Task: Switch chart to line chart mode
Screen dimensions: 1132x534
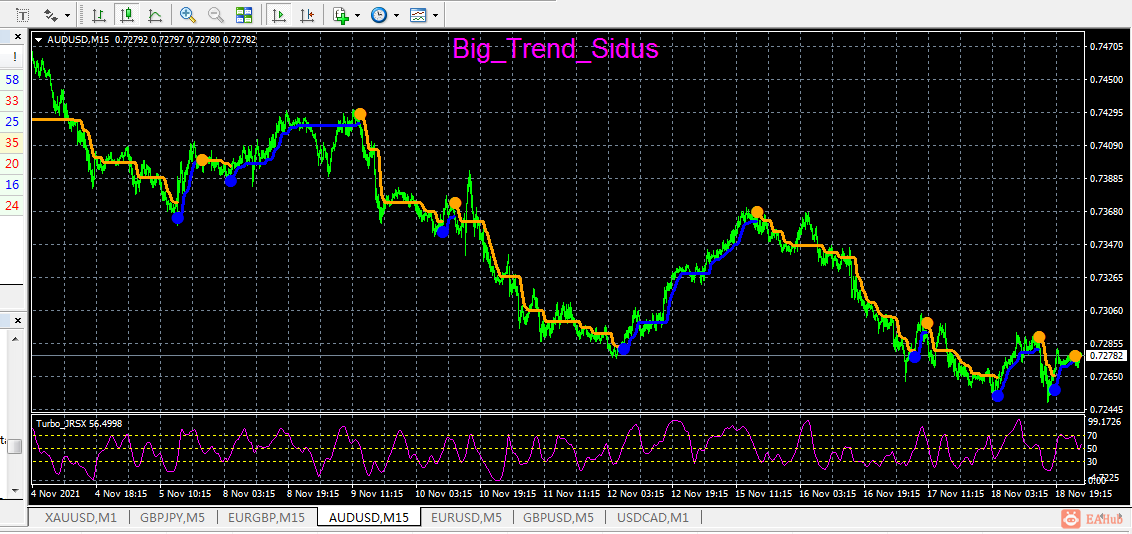Action: (154, 15)
